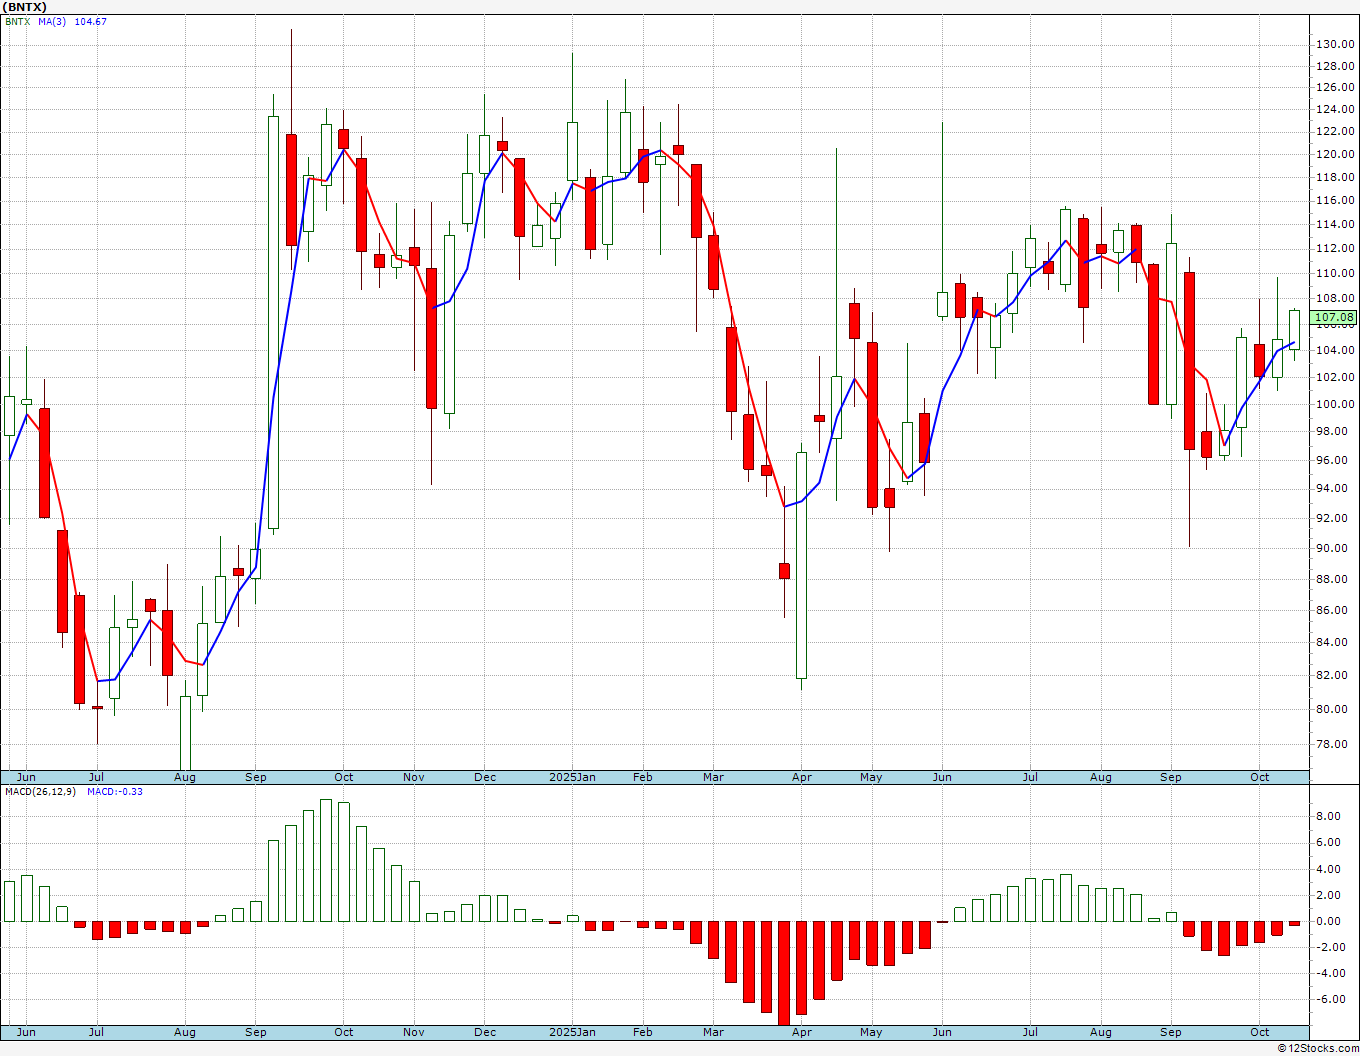Select the BNTX legend label beside MA(3)
The width and height of the screenshot is (1360, 1056).
pyautogui.click(x=16, y=21)
